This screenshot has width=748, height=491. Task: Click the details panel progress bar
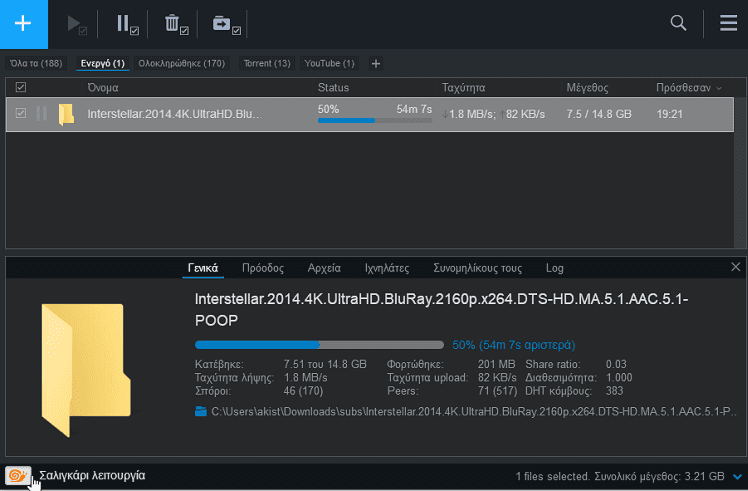pos(319,345)
